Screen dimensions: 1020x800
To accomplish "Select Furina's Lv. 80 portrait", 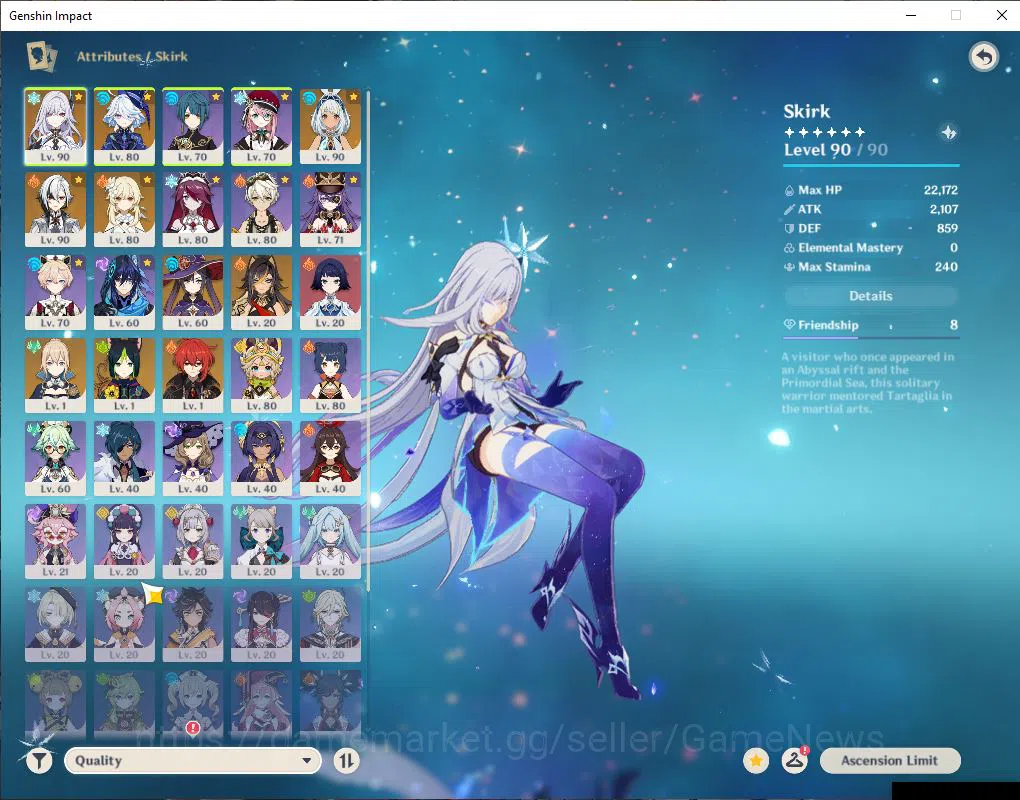I will (124, 126).
